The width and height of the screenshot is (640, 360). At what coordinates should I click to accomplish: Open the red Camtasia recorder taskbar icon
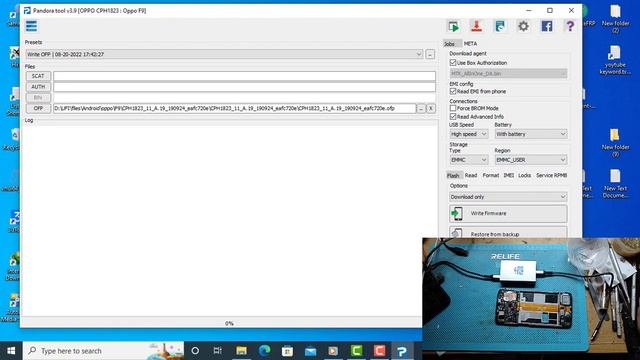point(379,351)
